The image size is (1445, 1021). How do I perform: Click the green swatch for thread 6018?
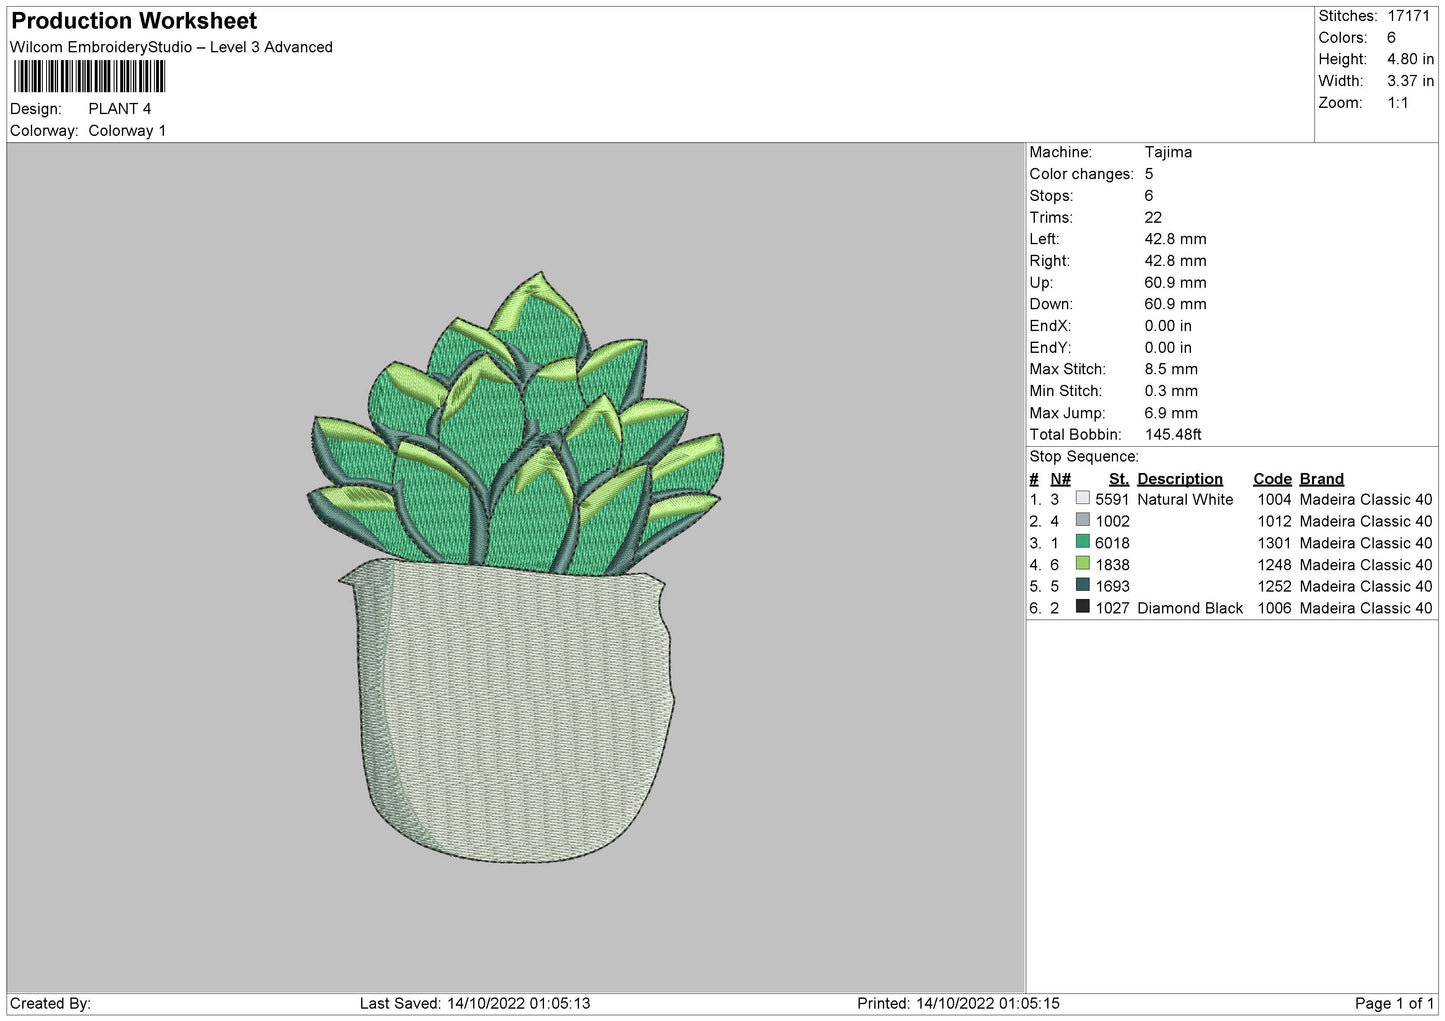pos(1082,542)
